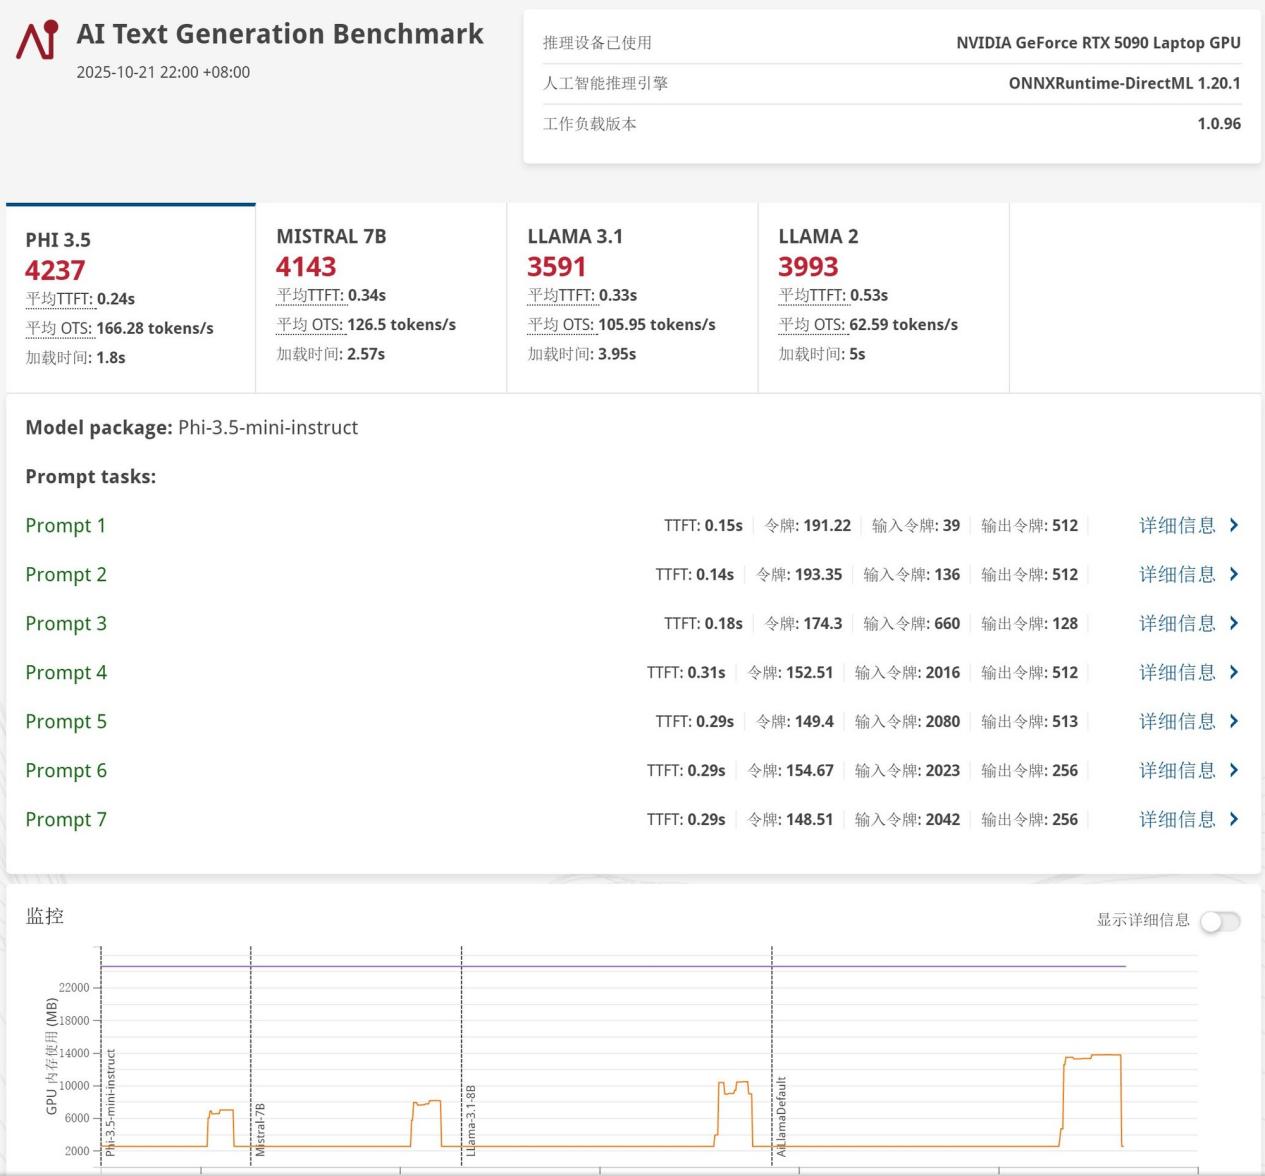Click the chevron arrow for Prompt 7

click(1234, 819)
